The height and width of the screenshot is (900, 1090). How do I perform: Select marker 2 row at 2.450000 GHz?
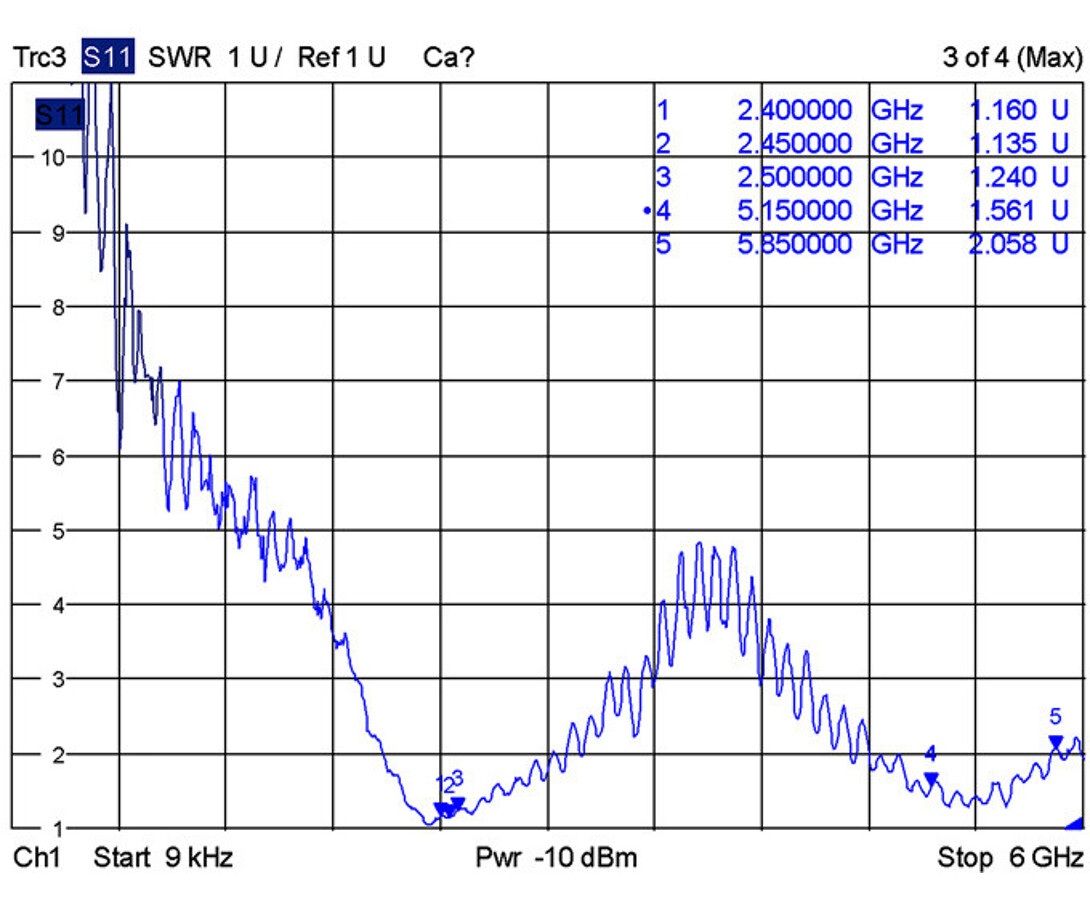(862, 143)
